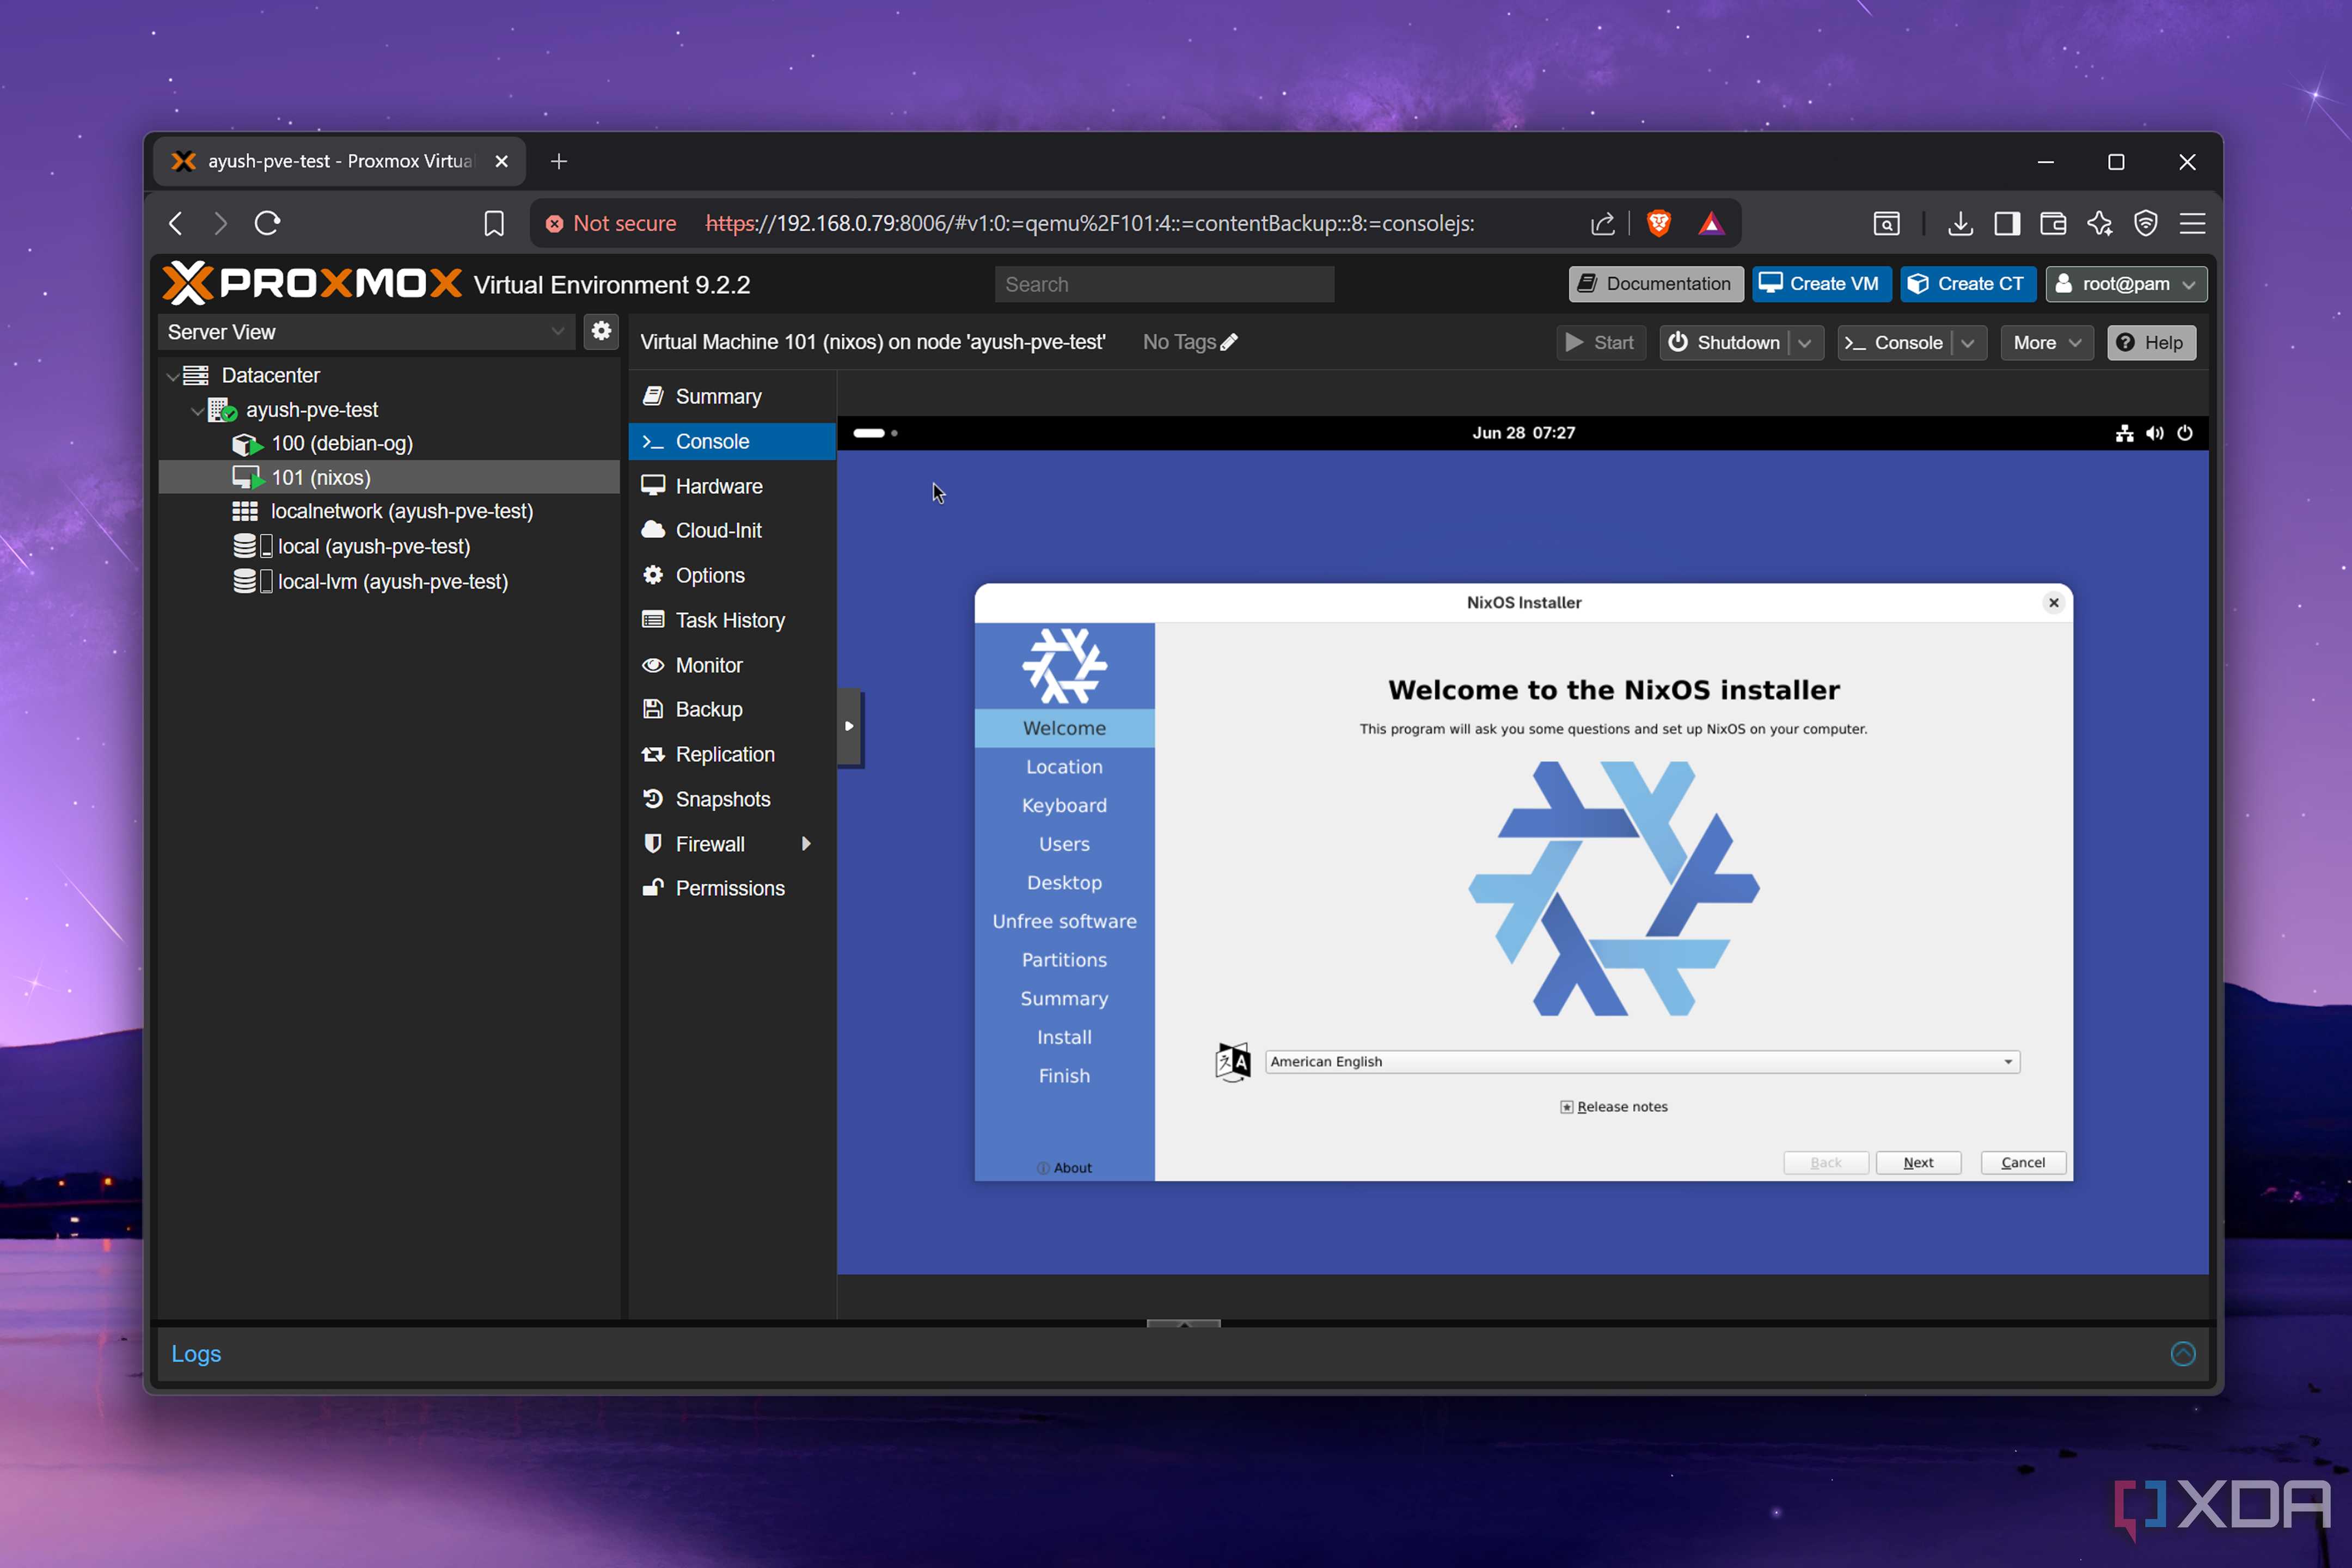Click Next in the NixOS installer
The height and width of the screenshot is (1568, 2352).
(x=1918, y=1162)
